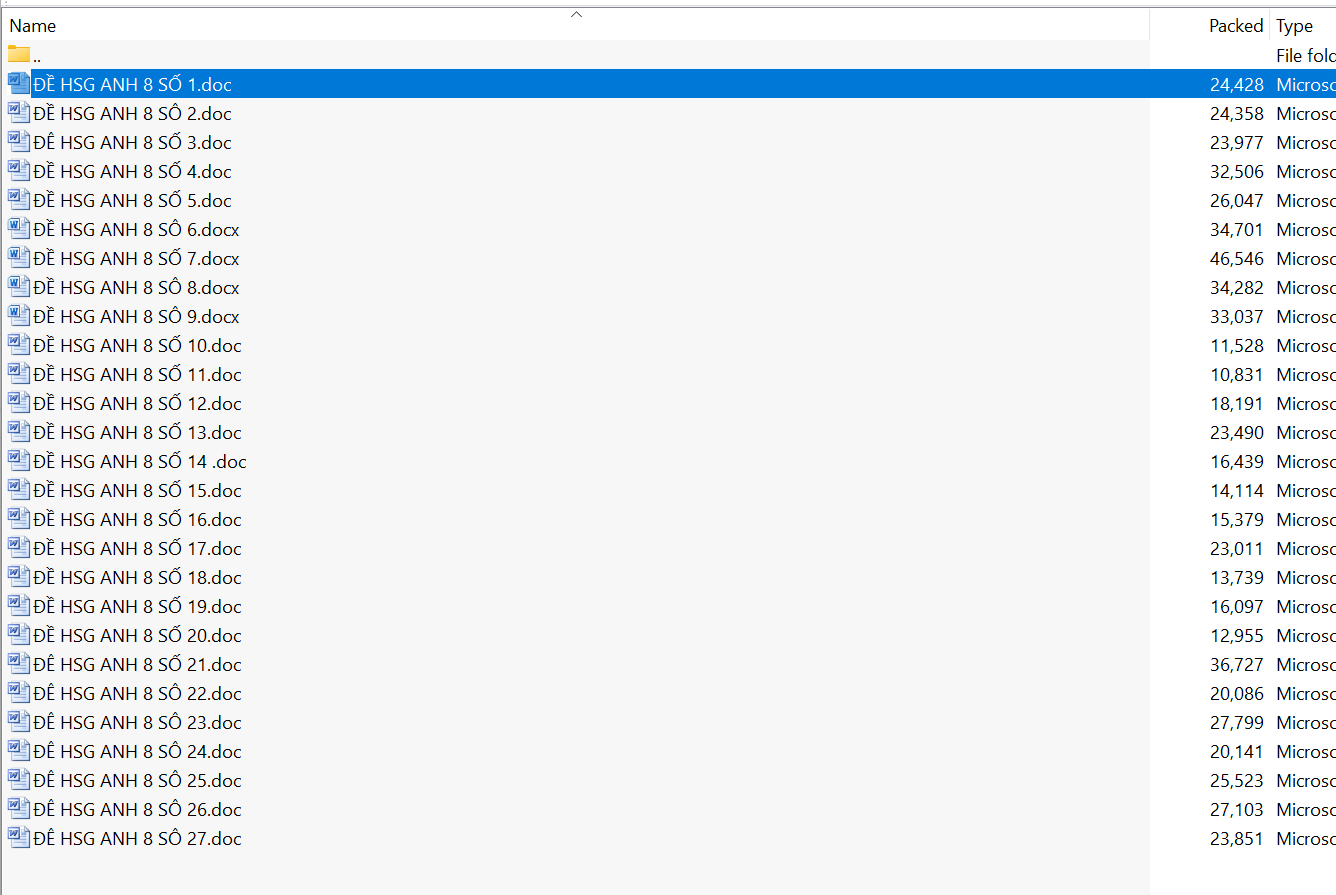
Task: Click the Word icon of SỐ 16.doc
Action: pos(19,519)
